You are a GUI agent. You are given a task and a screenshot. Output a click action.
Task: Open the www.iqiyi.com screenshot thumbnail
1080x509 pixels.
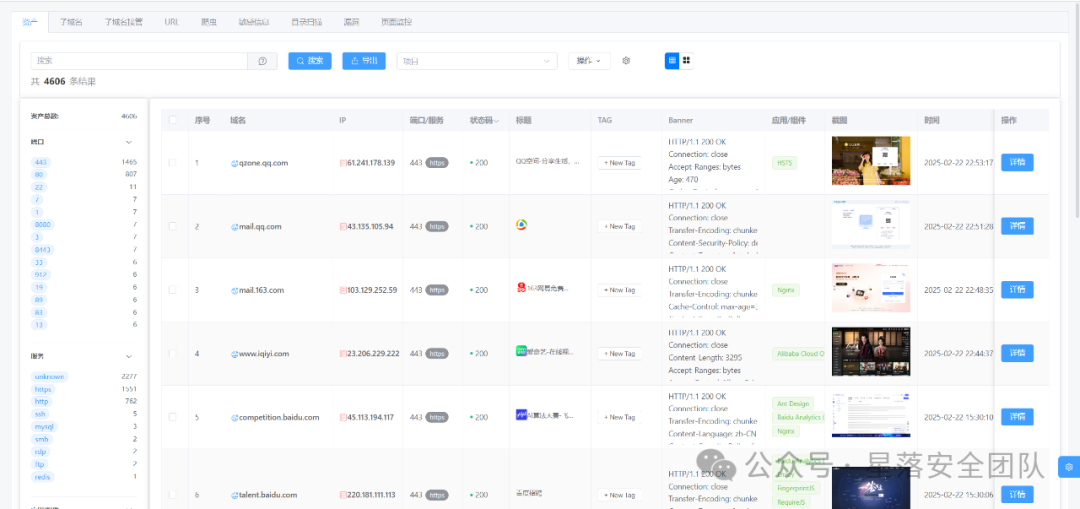871,351
